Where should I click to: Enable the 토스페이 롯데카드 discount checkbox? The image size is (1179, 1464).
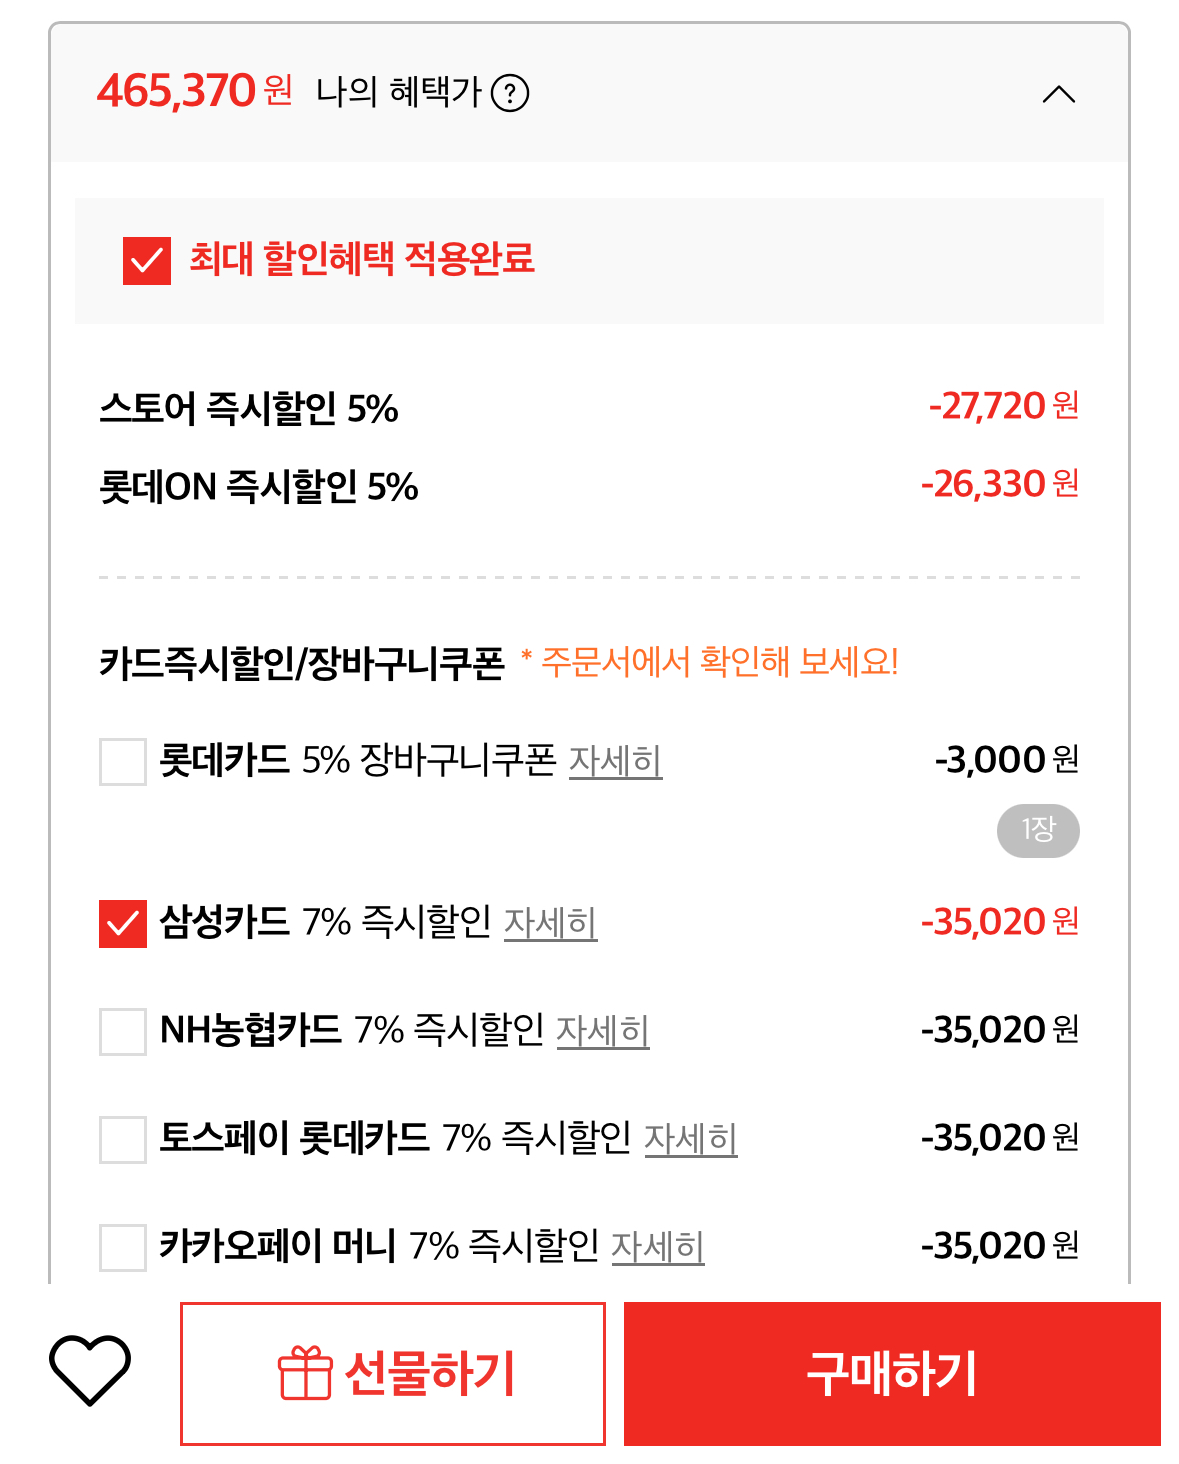[123, 1139]
